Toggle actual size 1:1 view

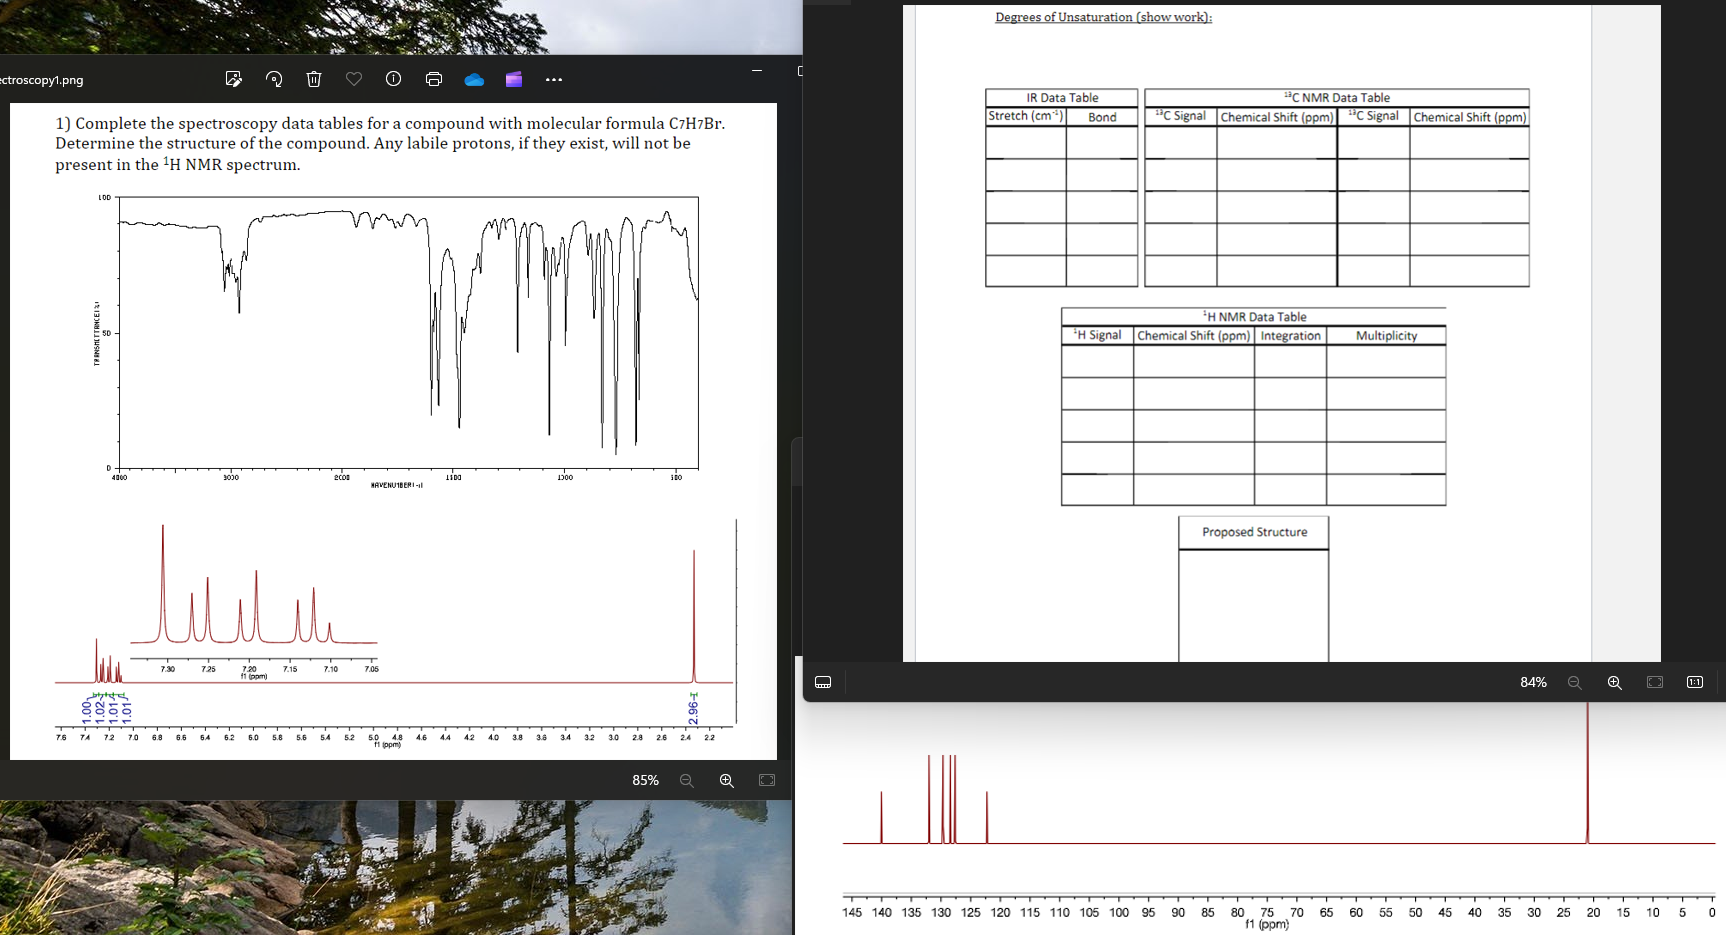click(x=1694, y=682)
